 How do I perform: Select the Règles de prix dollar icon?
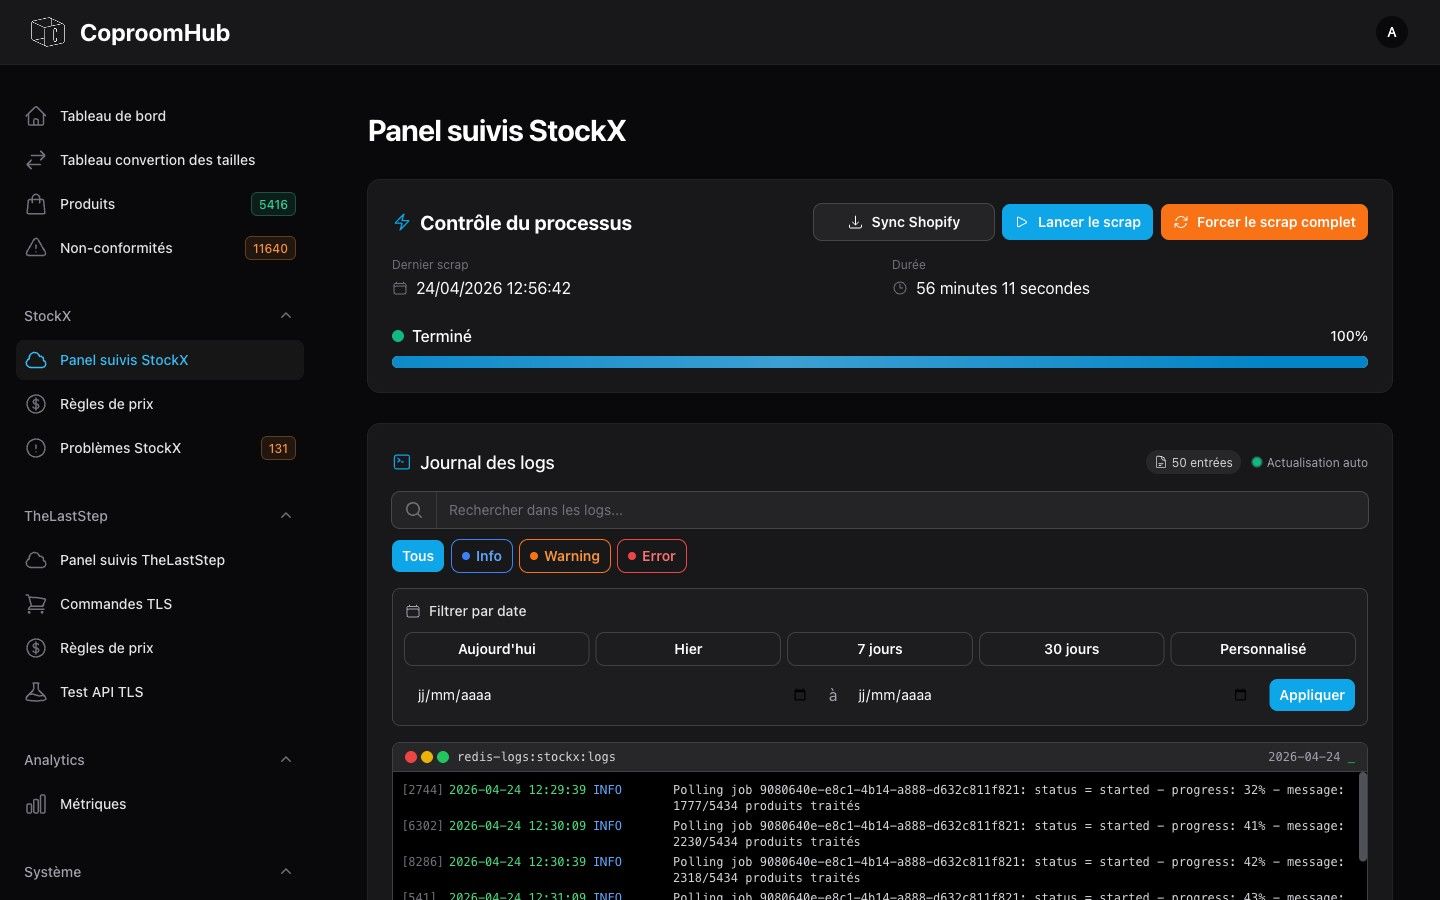coord(36,404)
